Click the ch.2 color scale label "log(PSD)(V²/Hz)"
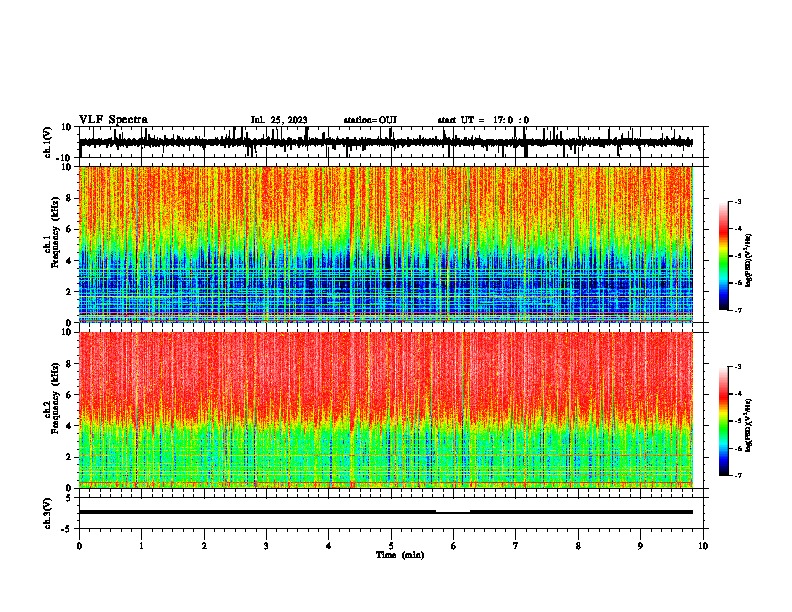The height and width of the screenshot is (612, 792). (749, 425)
